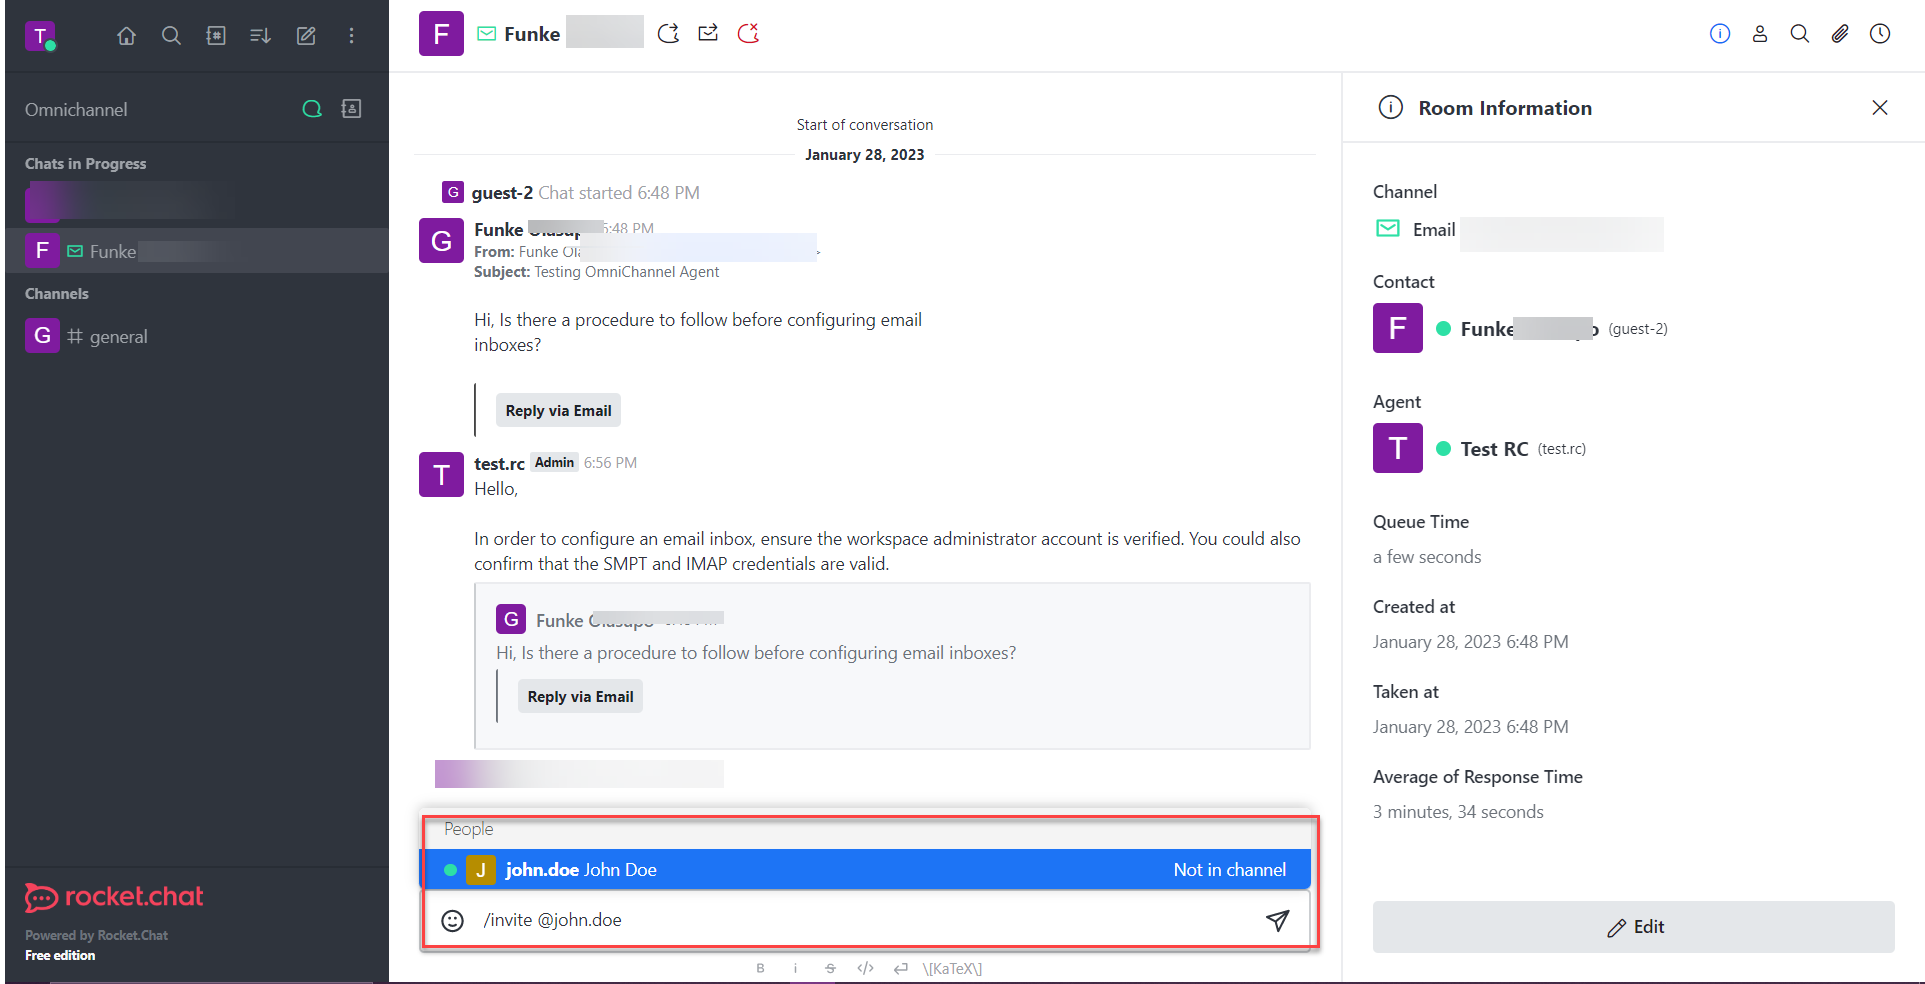Click the F room avatar in header

[x=441, y=34]
